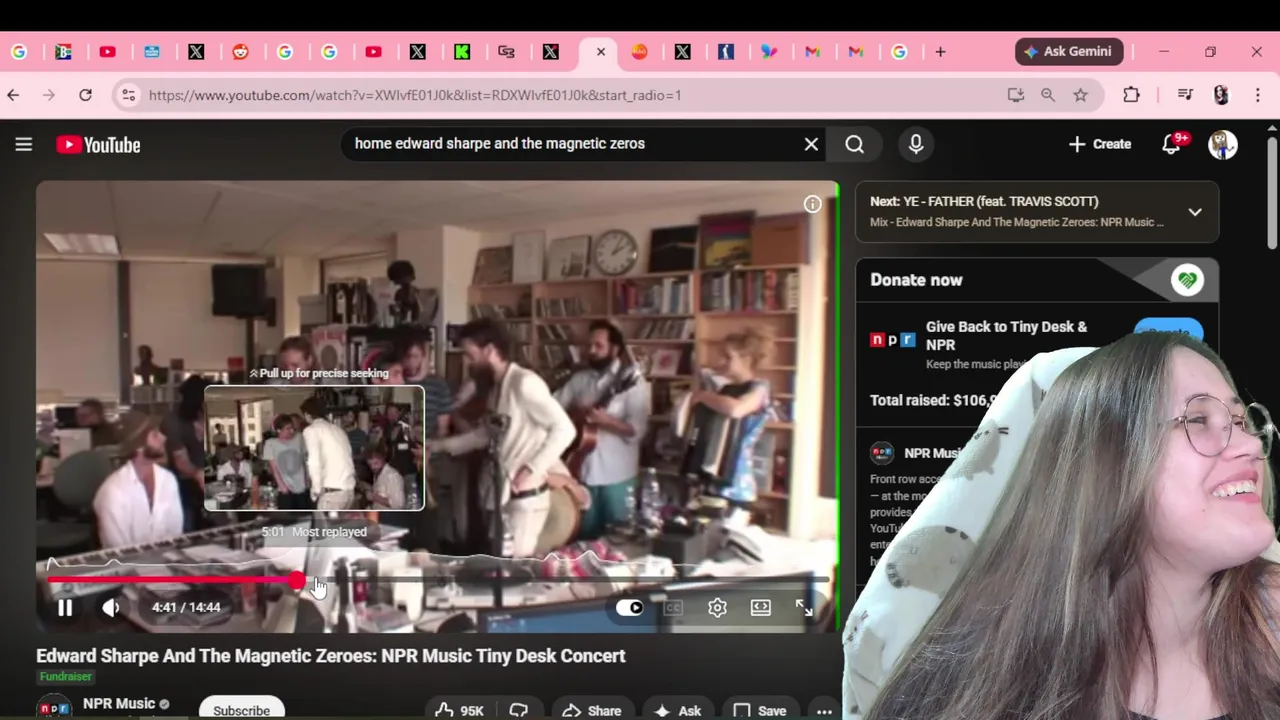Enter full screen mode
Image resolution: width=1280 pixels, height=720 pixels.
tap(804, 607)
